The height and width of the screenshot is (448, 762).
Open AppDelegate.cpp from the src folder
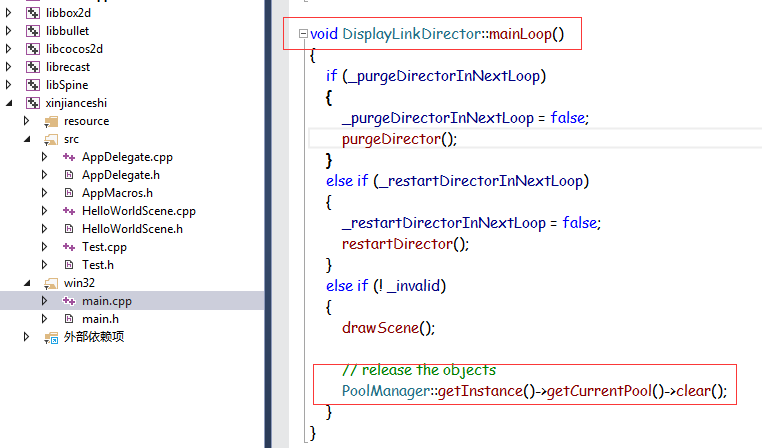pyautogui.click(x=127, y=157)
